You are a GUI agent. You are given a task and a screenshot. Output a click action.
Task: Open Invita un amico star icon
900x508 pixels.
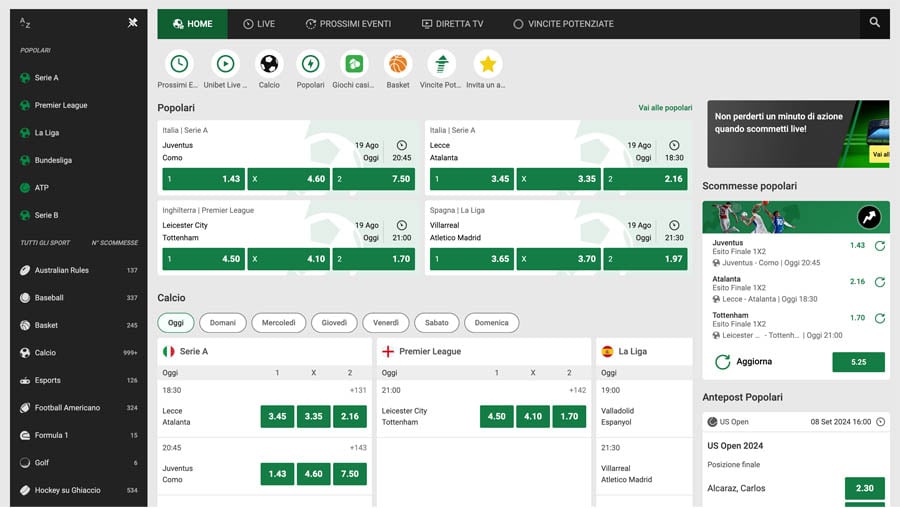click(x=487, y=64)
